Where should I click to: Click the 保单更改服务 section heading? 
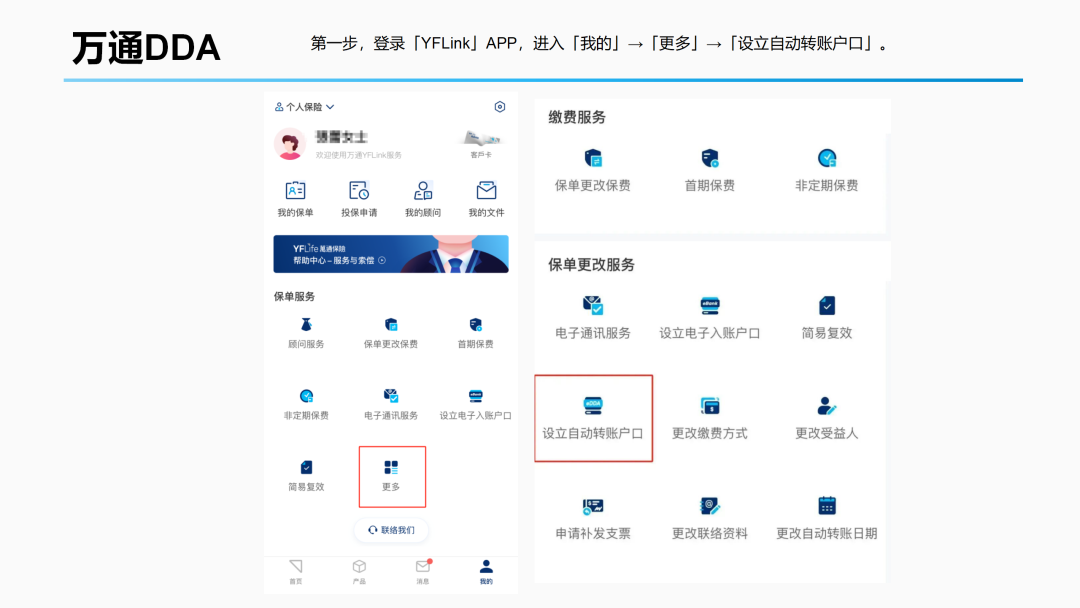pyautogui.click(x=592, y=264)
